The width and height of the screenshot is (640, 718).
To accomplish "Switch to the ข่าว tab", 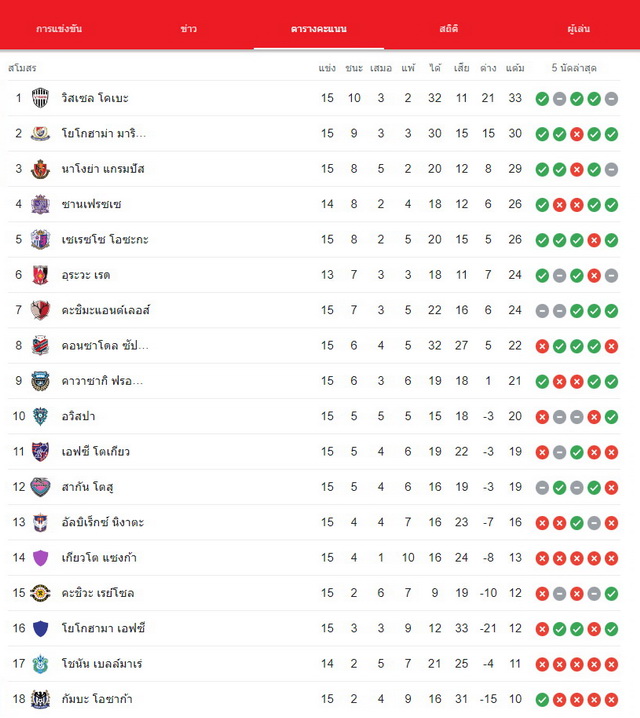I will tap(189, 28).
